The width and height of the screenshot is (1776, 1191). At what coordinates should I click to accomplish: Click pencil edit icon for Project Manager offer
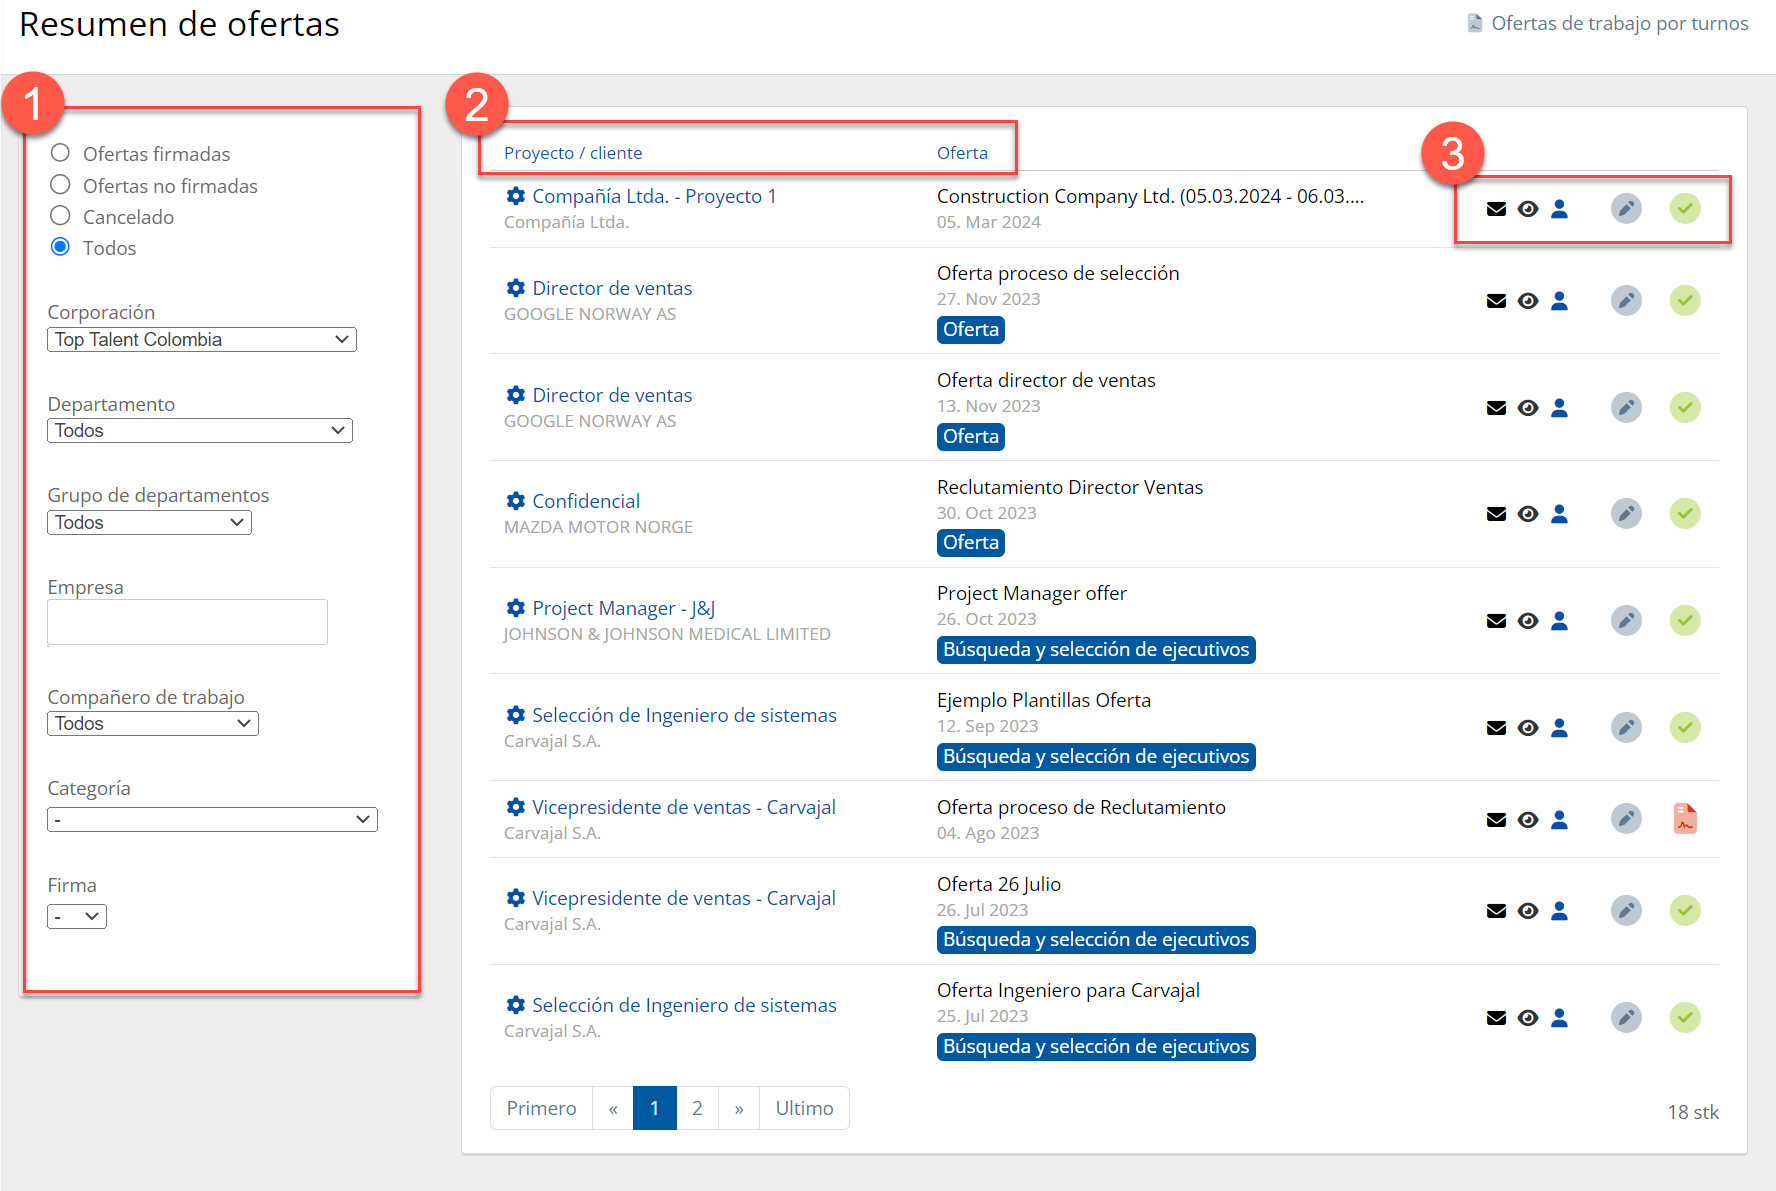[1626, 621]
